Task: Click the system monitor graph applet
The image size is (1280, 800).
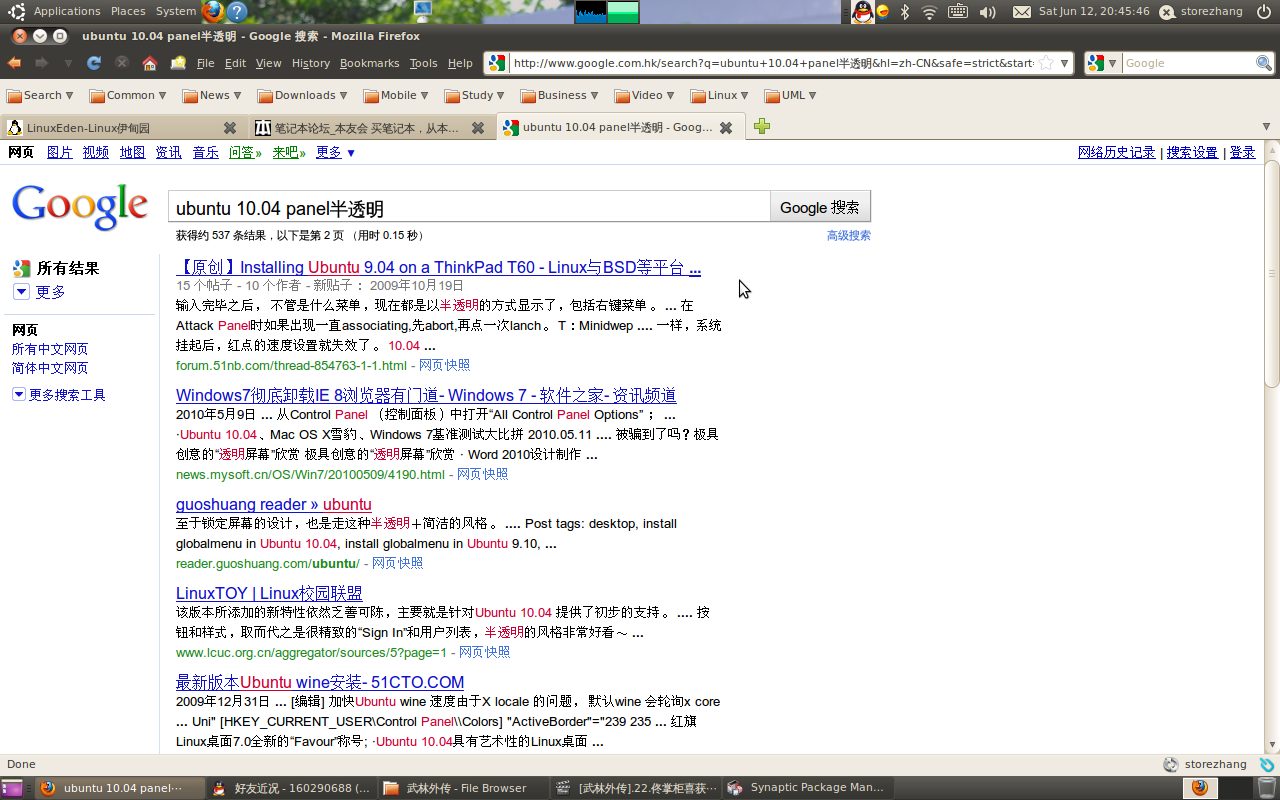Action: click(607, 11)
